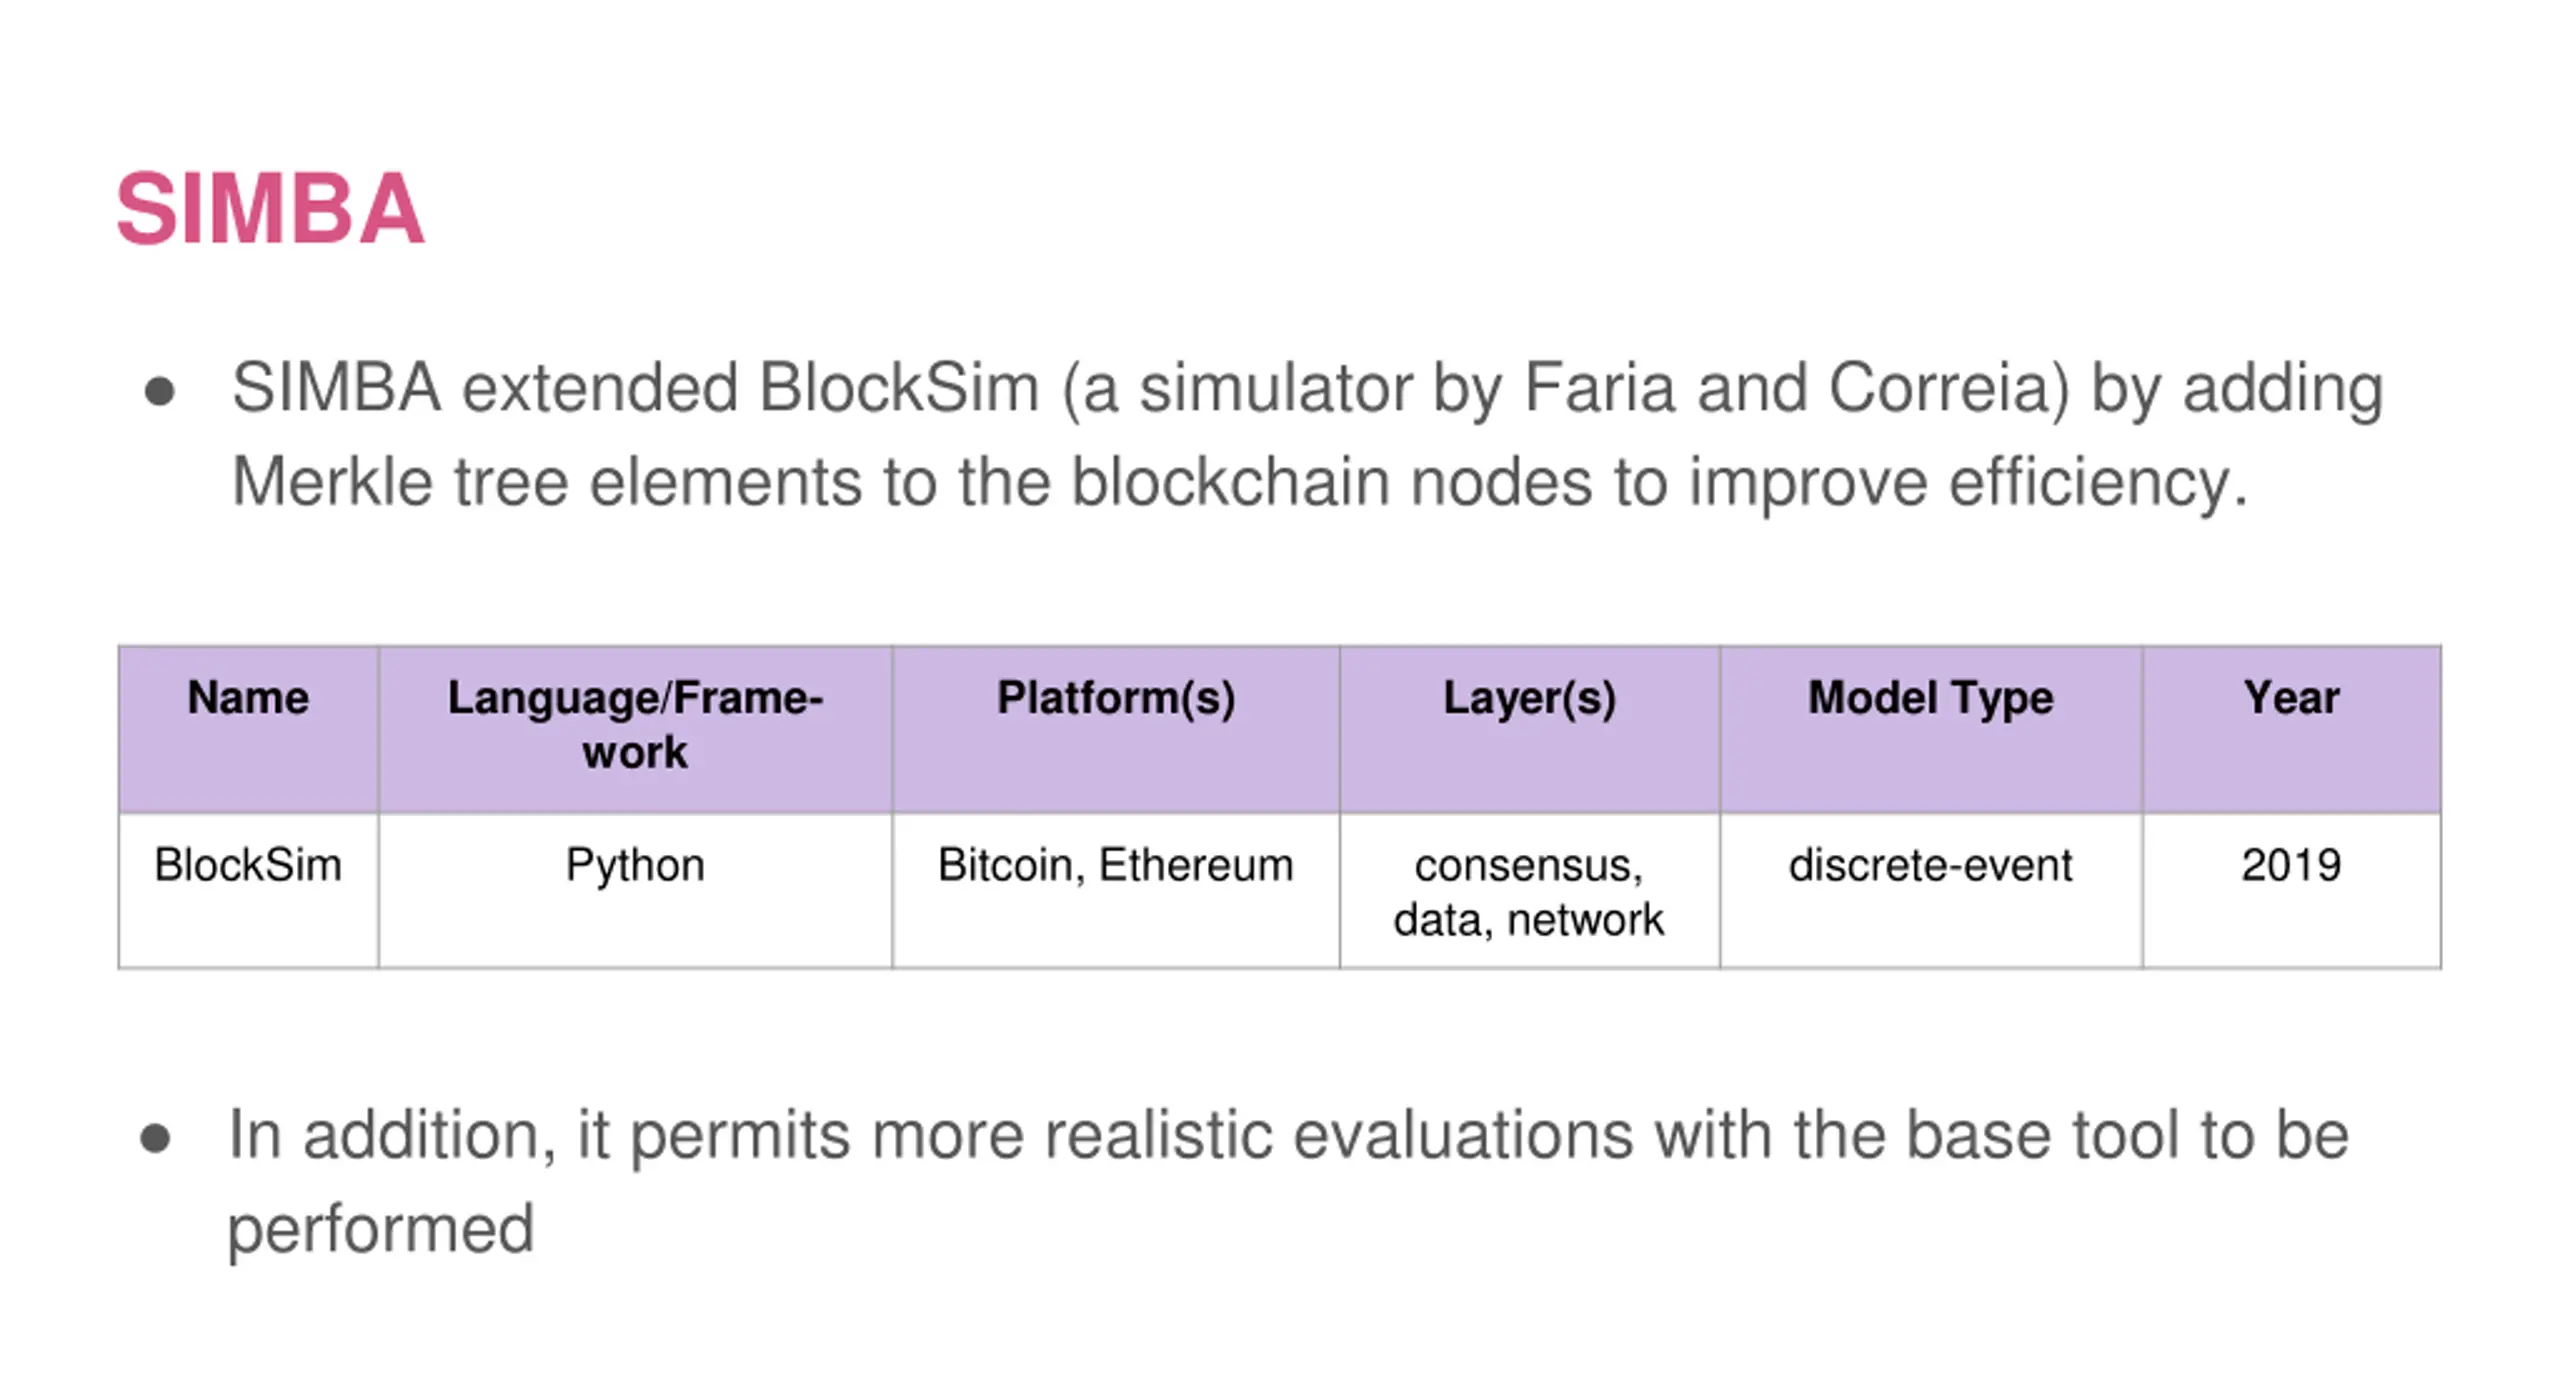Select the discrete-event cell
2560x1396 pixels.
[1931, 891]
